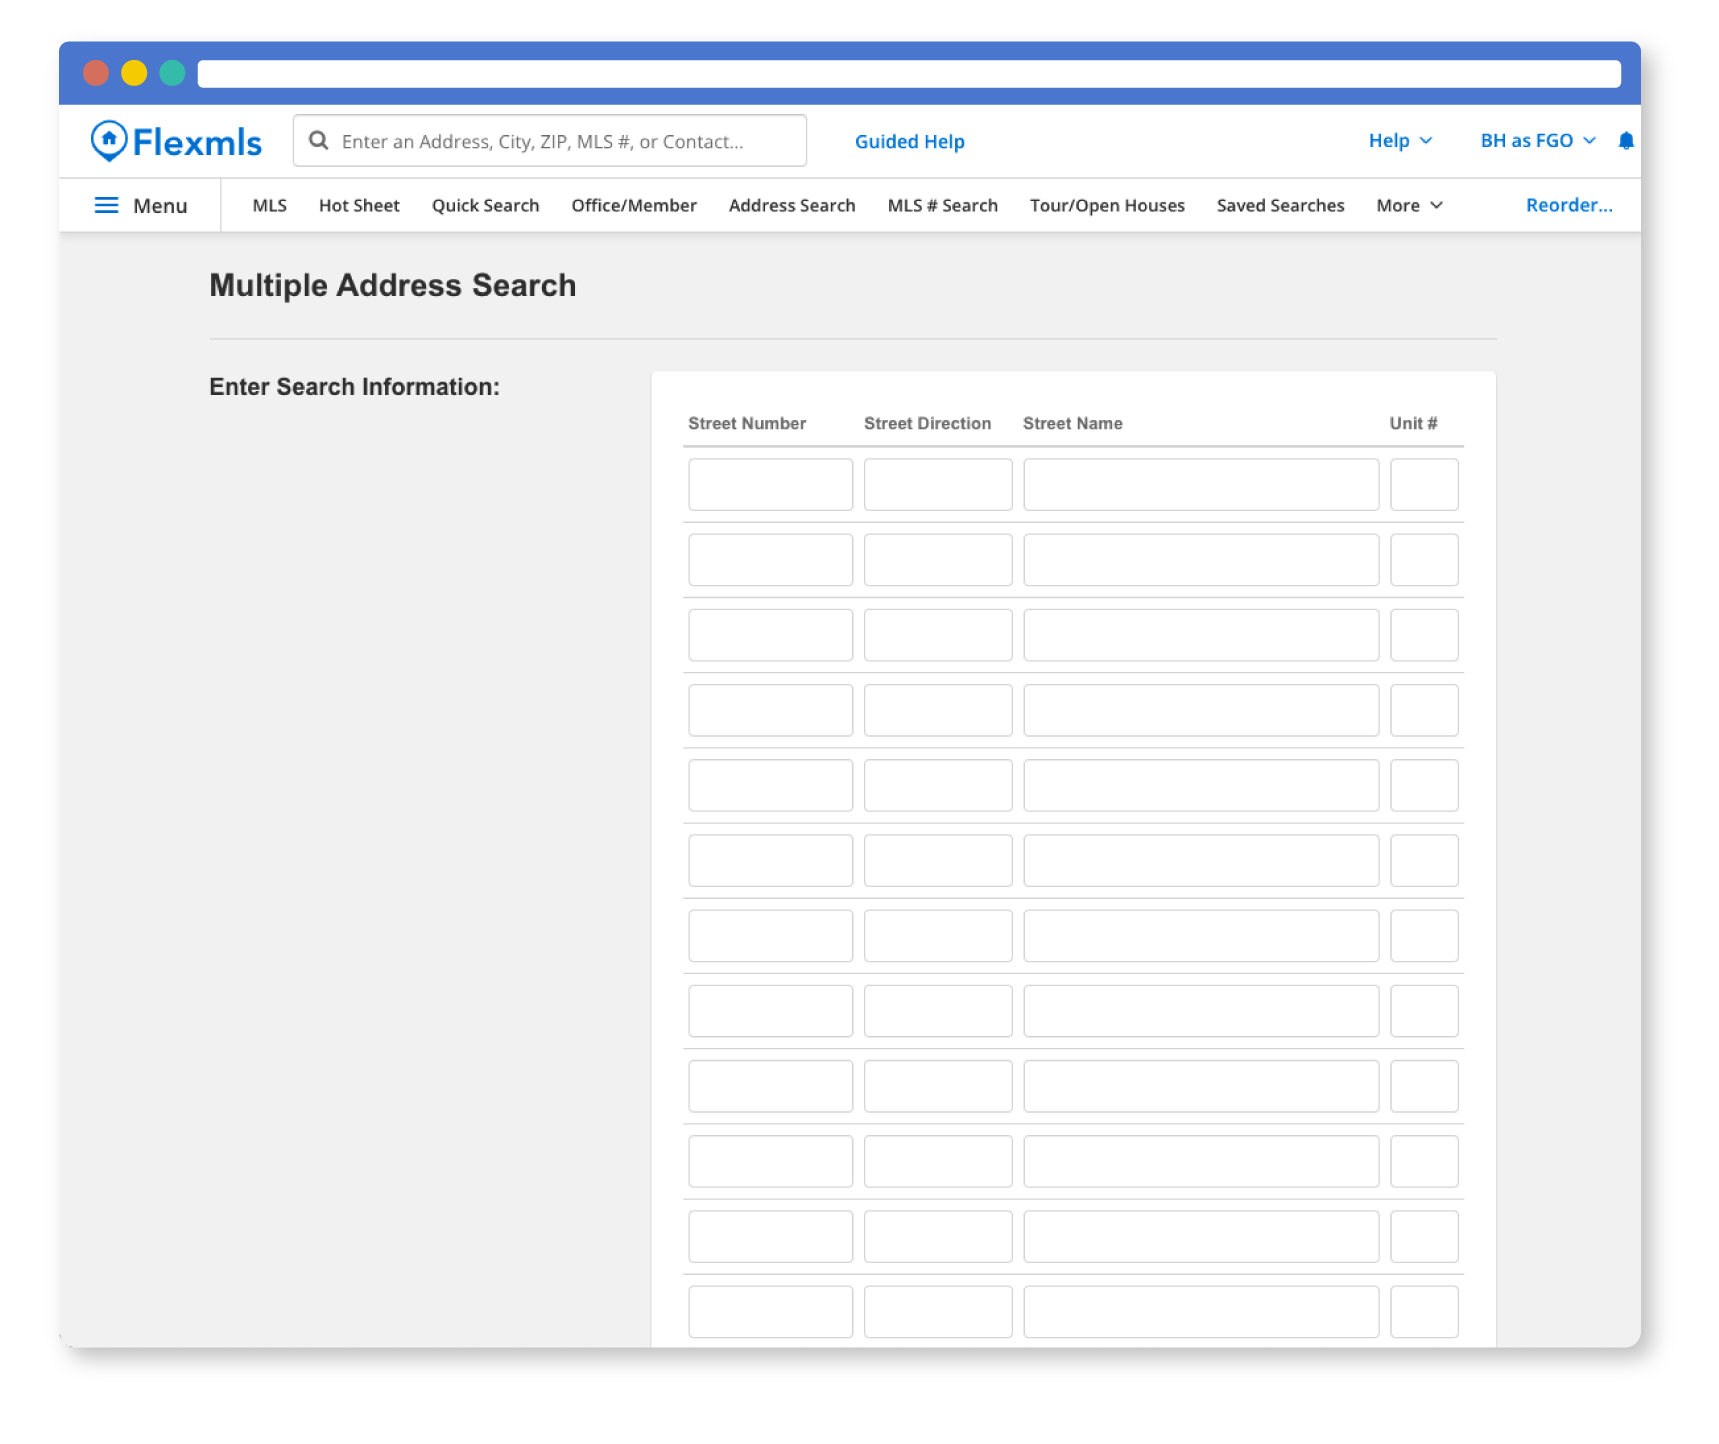Image resolution: width=1719 pixels, height=1444 pixels.
Task: Open the notifications bell
Action: (x=1625, y=141)
